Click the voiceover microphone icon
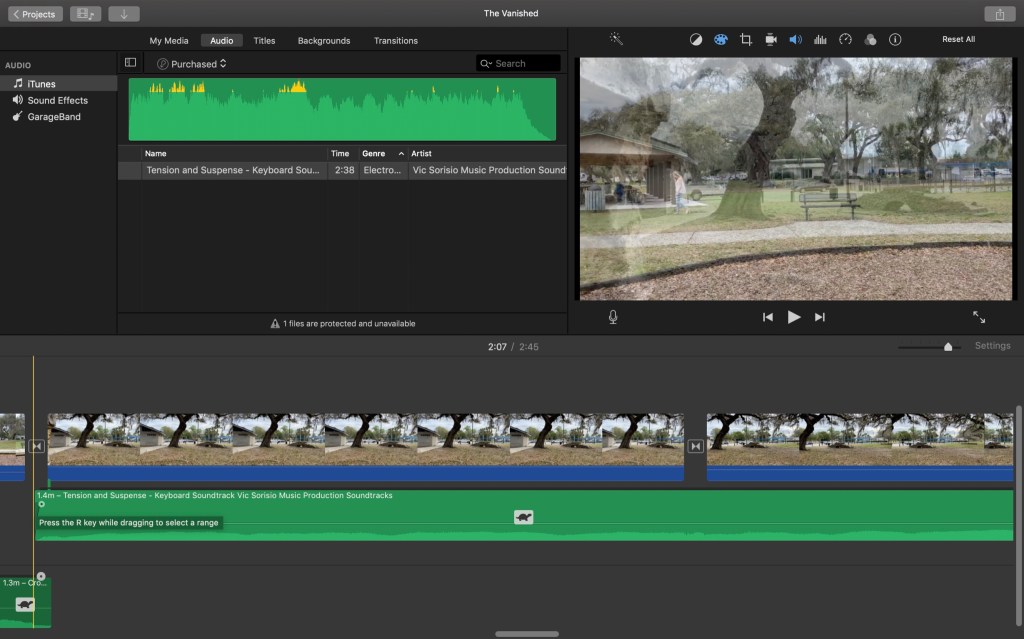 point(613,317)
